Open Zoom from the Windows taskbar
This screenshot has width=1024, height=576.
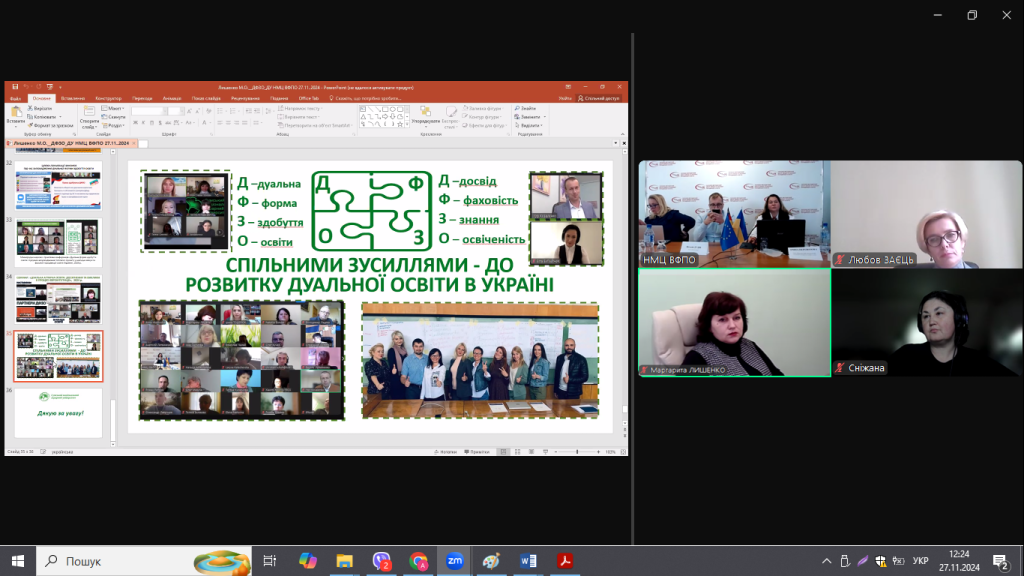[453, 561]
